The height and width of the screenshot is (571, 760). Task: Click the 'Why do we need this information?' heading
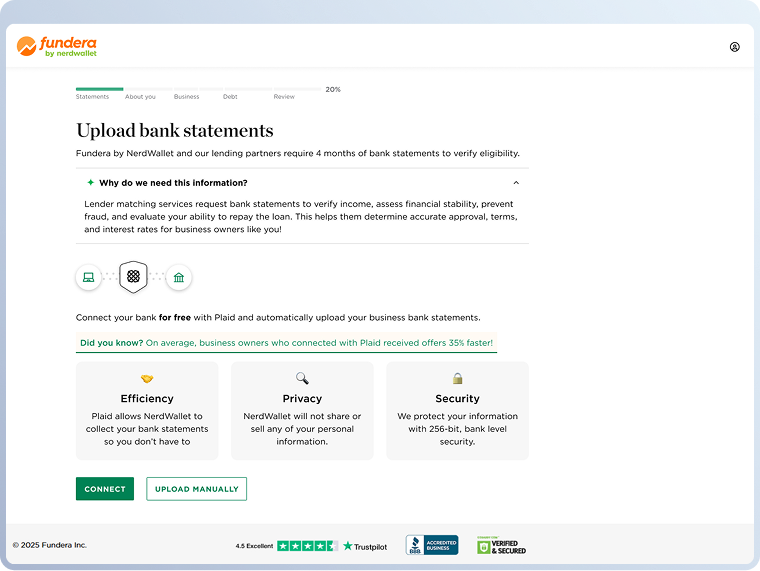point(173,183)
